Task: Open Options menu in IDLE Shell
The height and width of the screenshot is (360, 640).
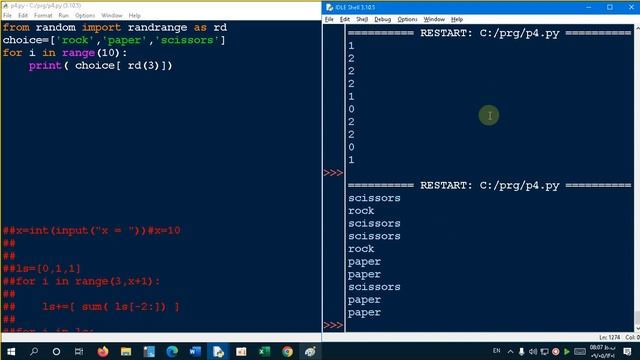Action: click(407, 19)
